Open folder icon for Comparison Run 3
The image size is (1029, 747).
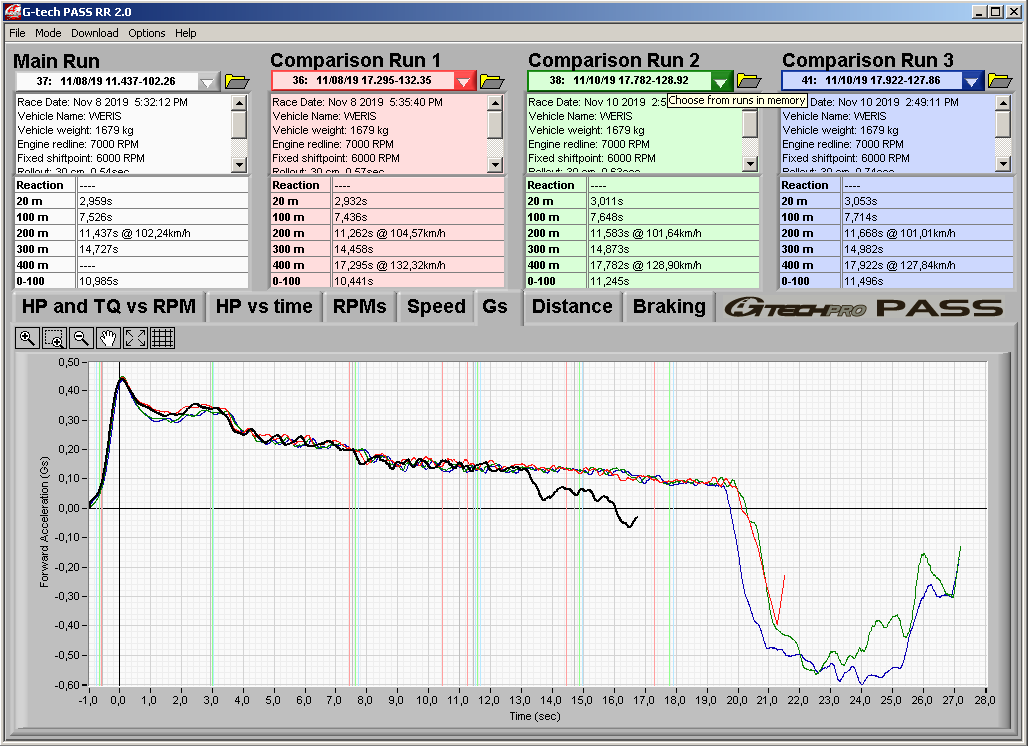pyautogui.click(x=1002, y=81)
